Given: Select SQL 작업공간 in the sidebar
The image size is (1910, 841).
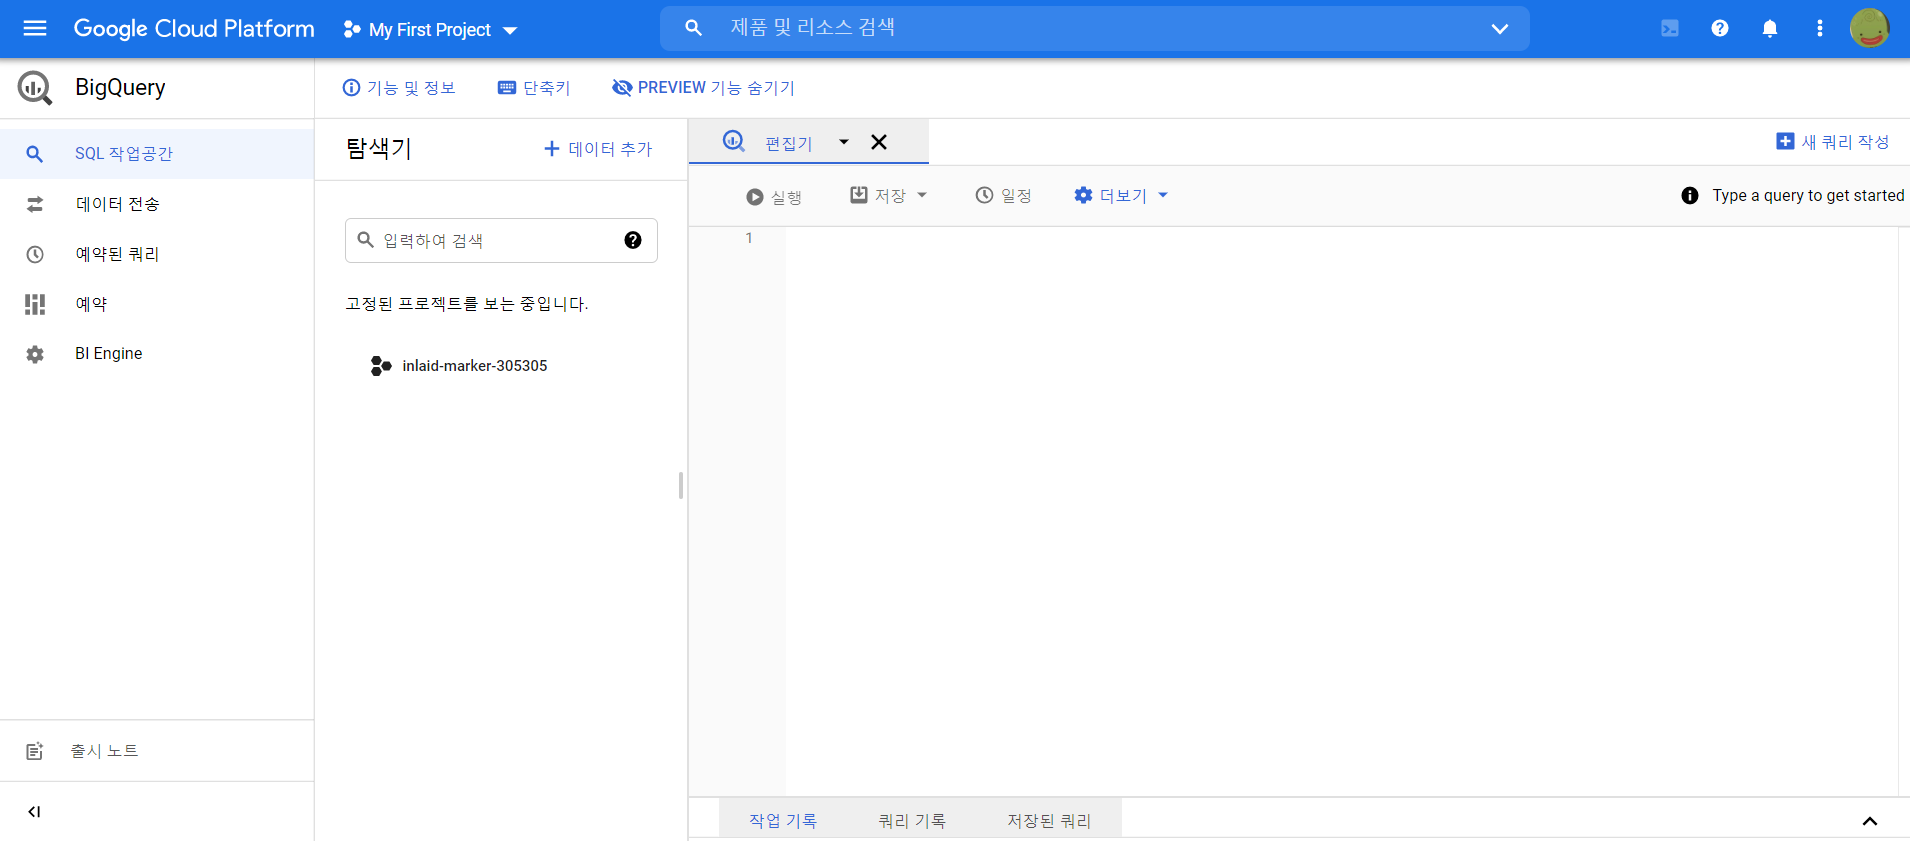Looking at the screenshot, I should [x=157, y=154].
